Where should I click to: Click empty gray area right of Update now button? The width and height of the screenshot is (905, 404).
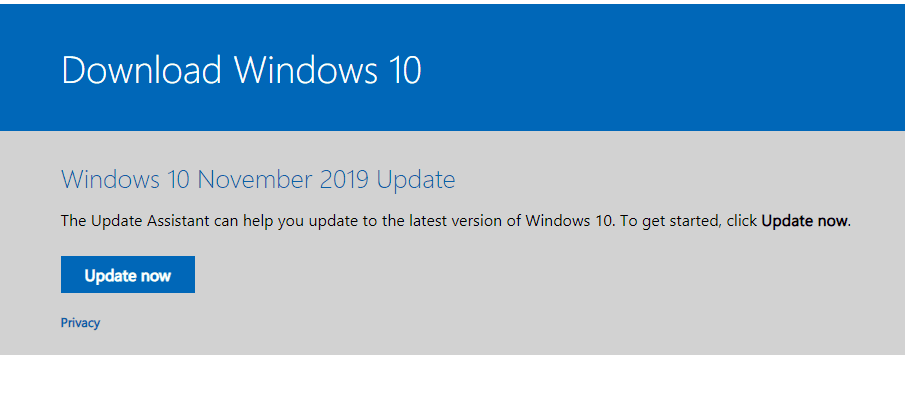519,275
